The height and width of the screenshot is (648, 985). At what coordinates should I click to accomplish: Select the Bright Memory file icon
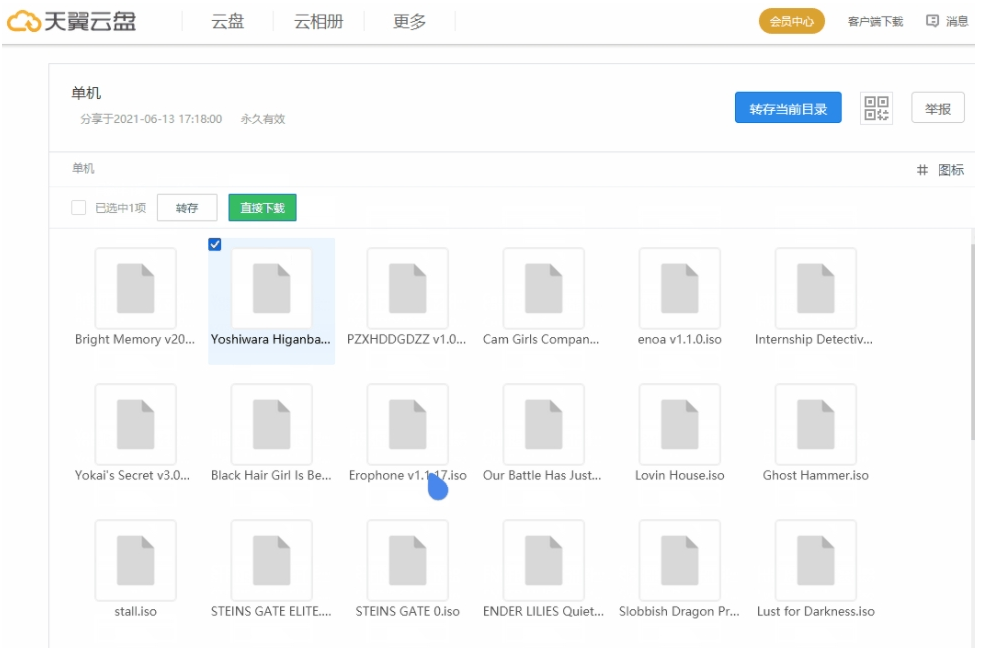pos(135,289)
